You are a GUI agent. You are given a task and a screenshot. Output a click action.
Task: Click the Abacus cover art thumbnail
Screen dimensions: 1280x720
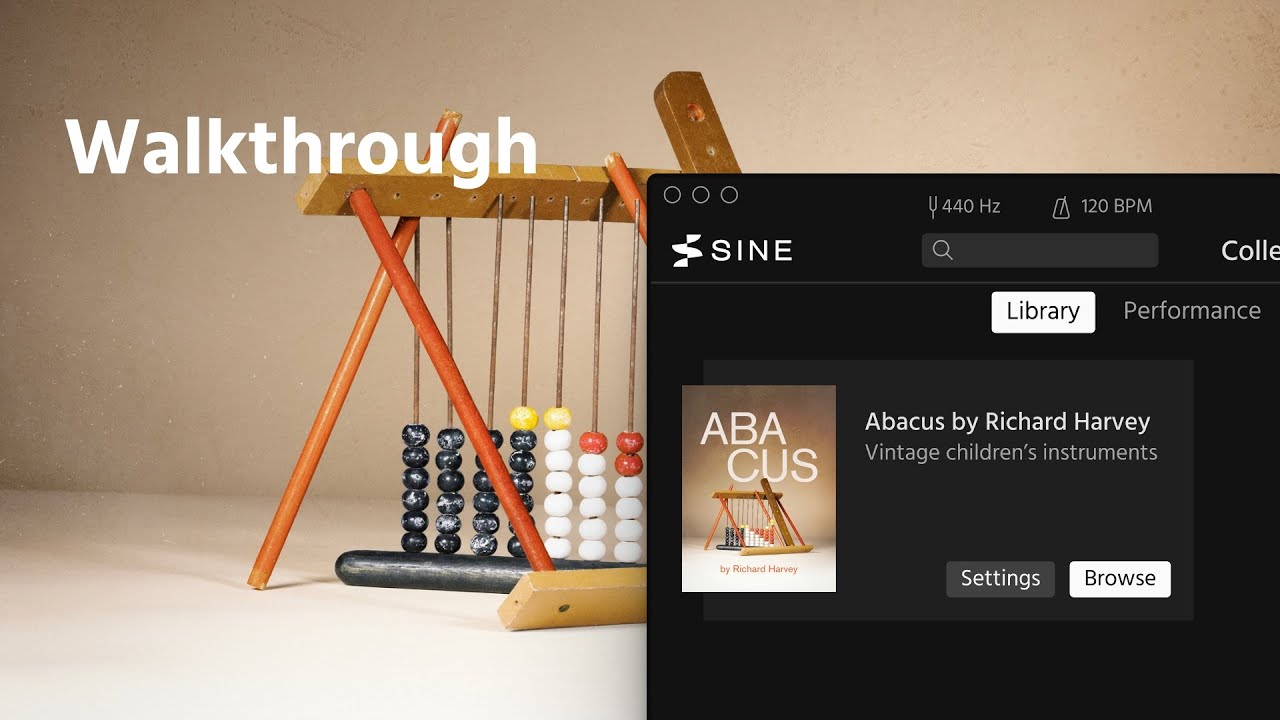click(x=759, y=489)
